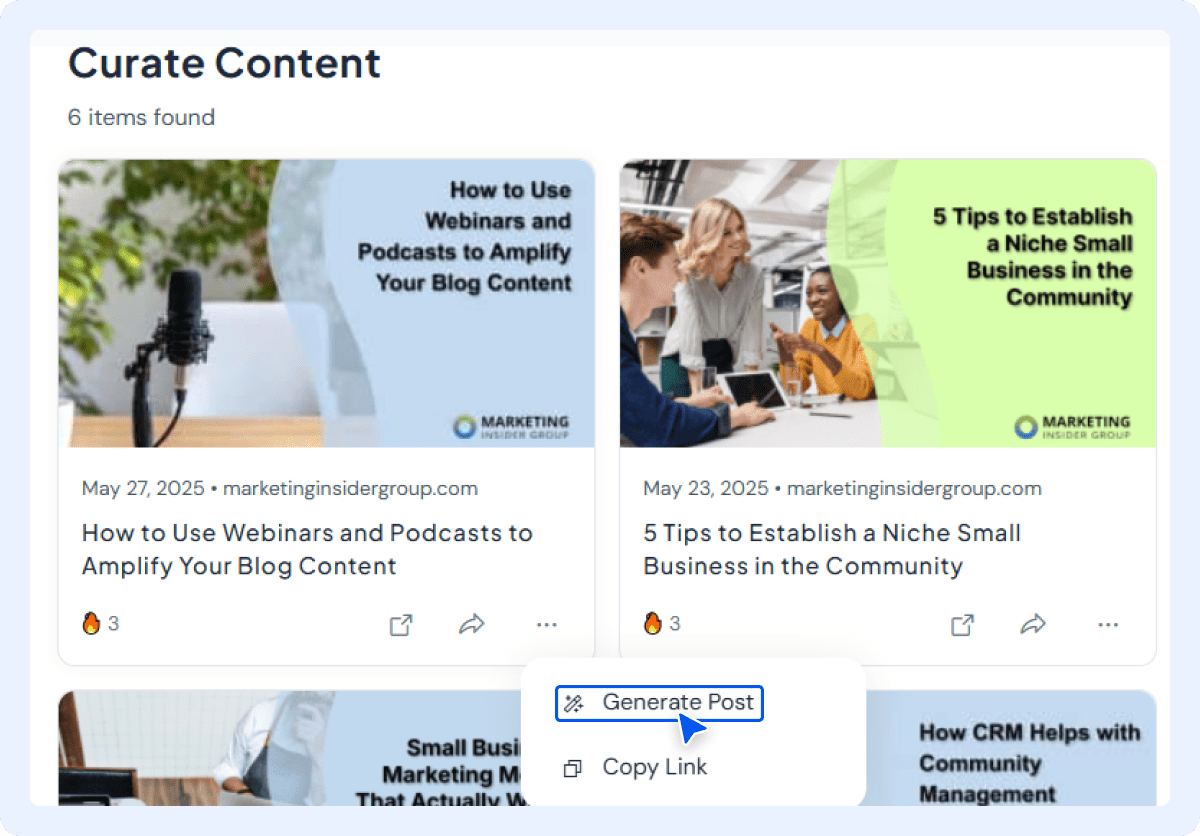Open more options on Webinars and Podcasts card
The image size is (1200, 836).
click(x=546, y=625)
